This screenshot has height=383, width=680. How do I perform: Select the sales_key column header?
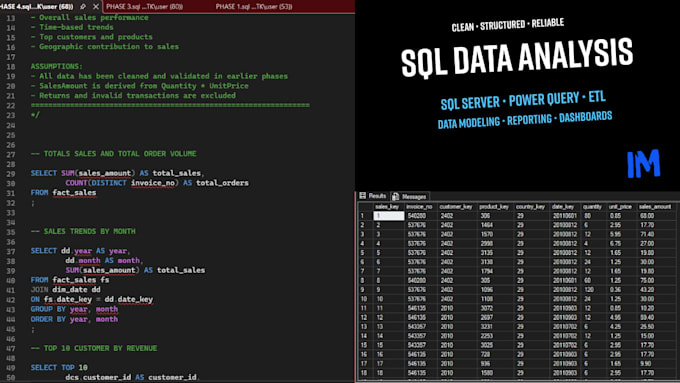387,207
